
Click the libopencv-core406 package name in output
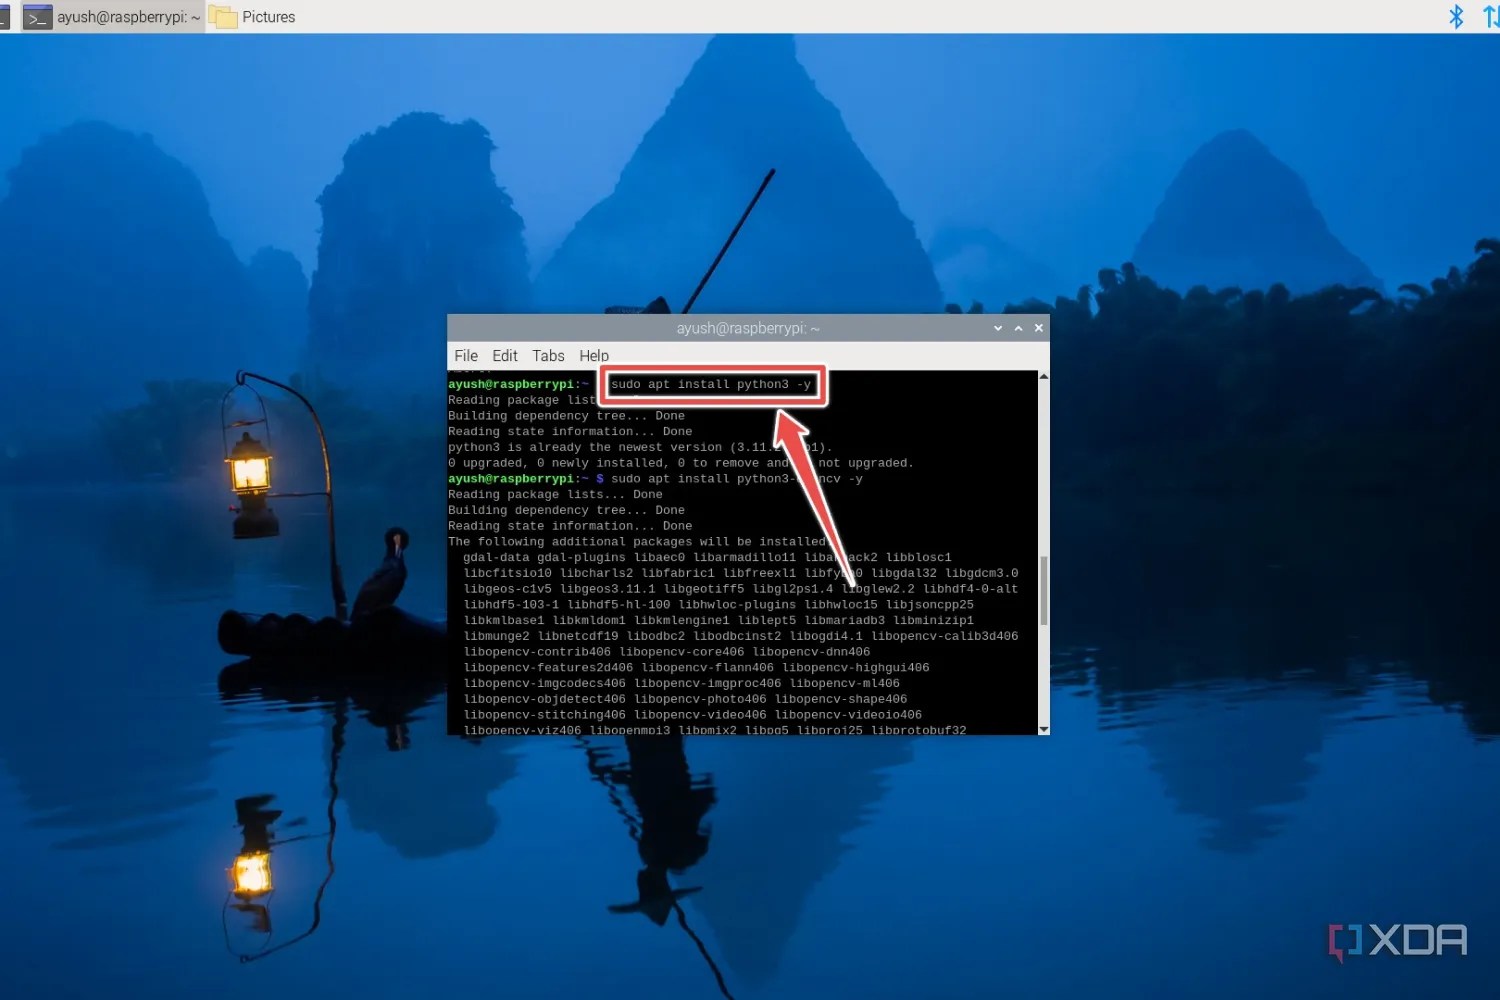coord(684,651)
